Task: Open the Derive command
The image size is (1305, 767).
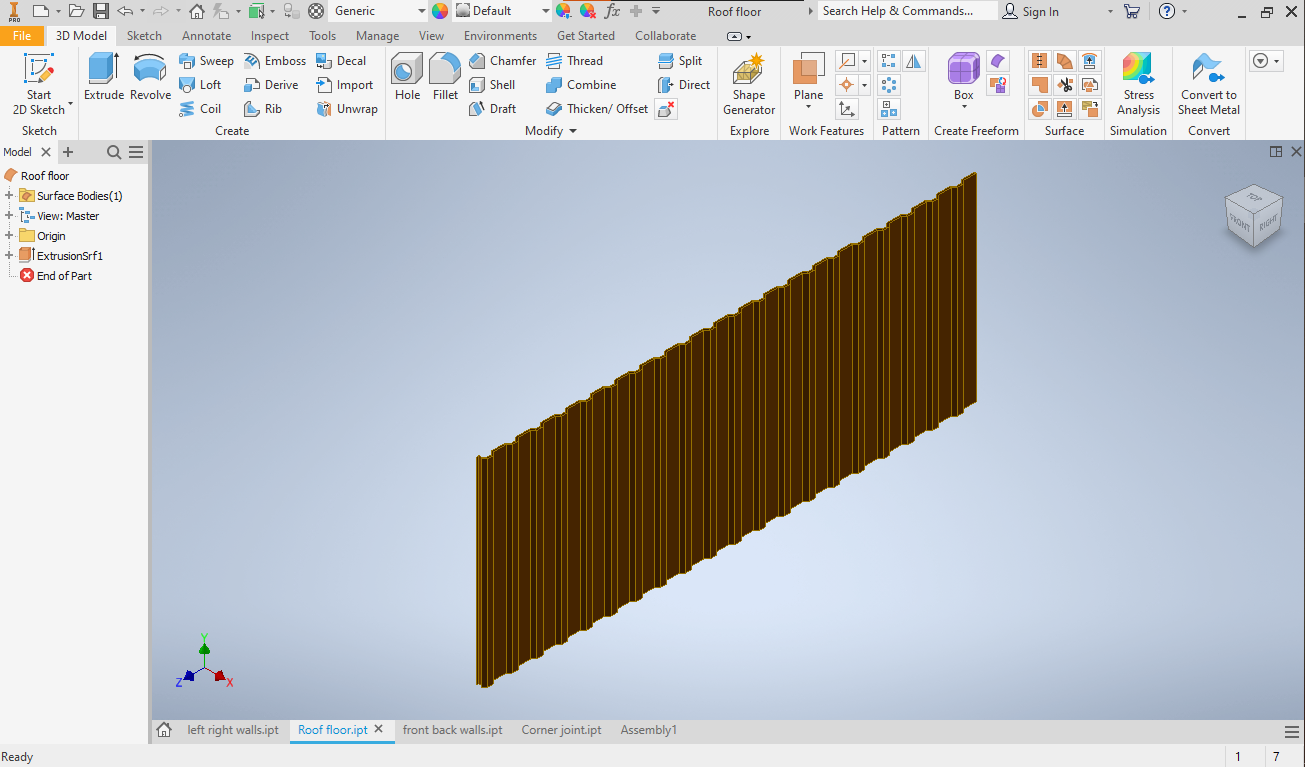Action: (x=271, y=85)
